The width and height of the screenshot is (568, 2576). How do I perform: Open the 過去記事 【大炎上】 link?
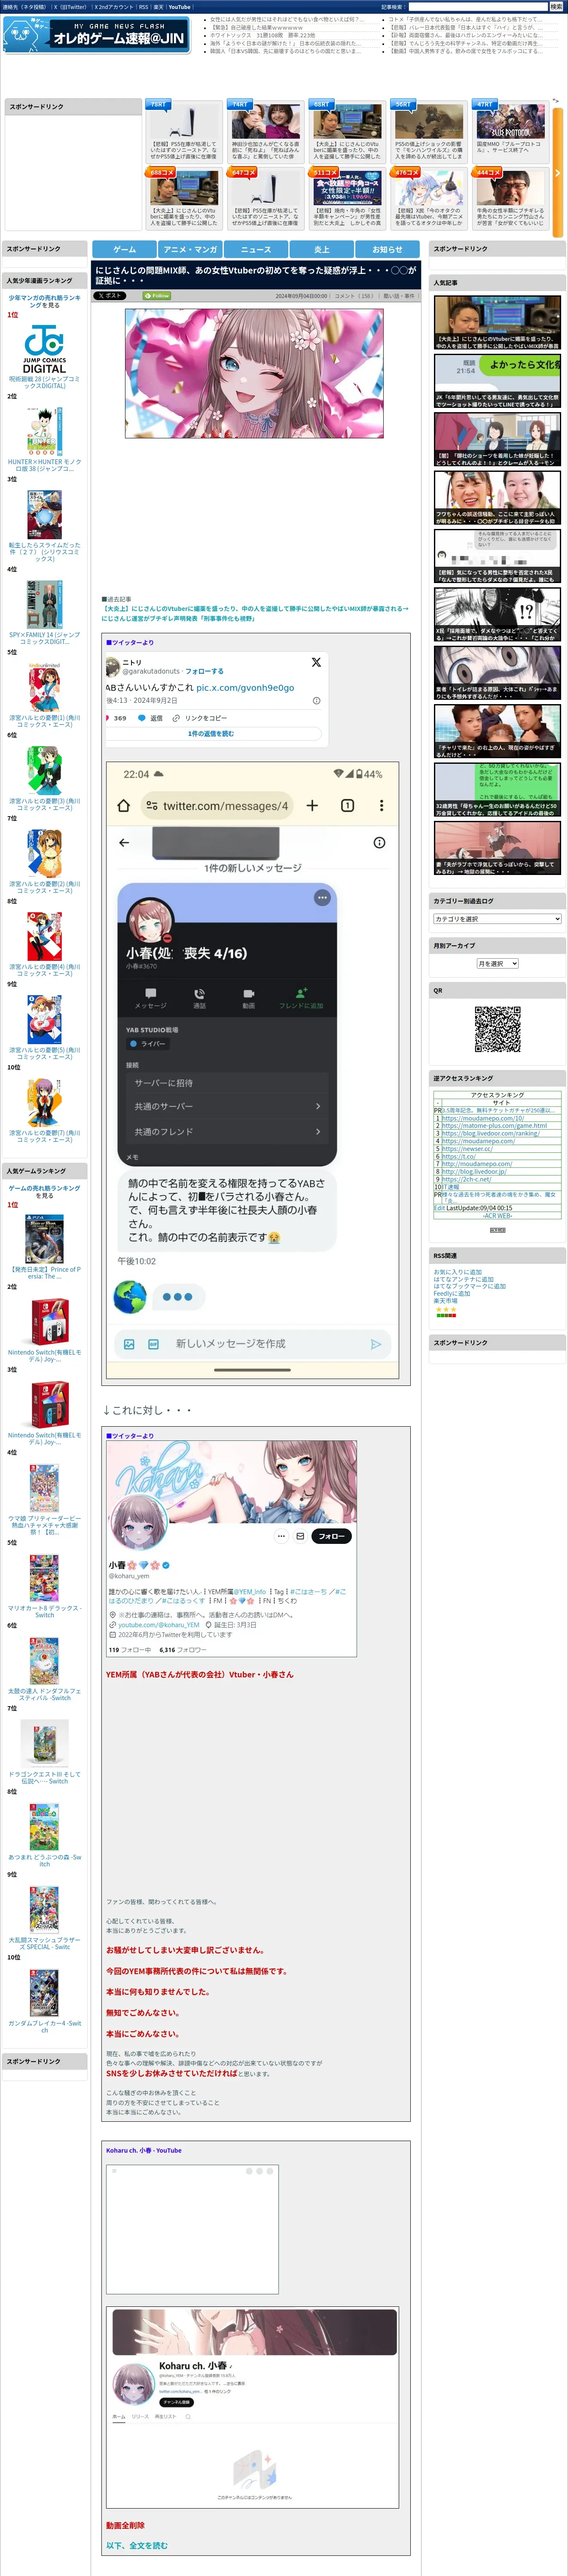coord(255,613)
